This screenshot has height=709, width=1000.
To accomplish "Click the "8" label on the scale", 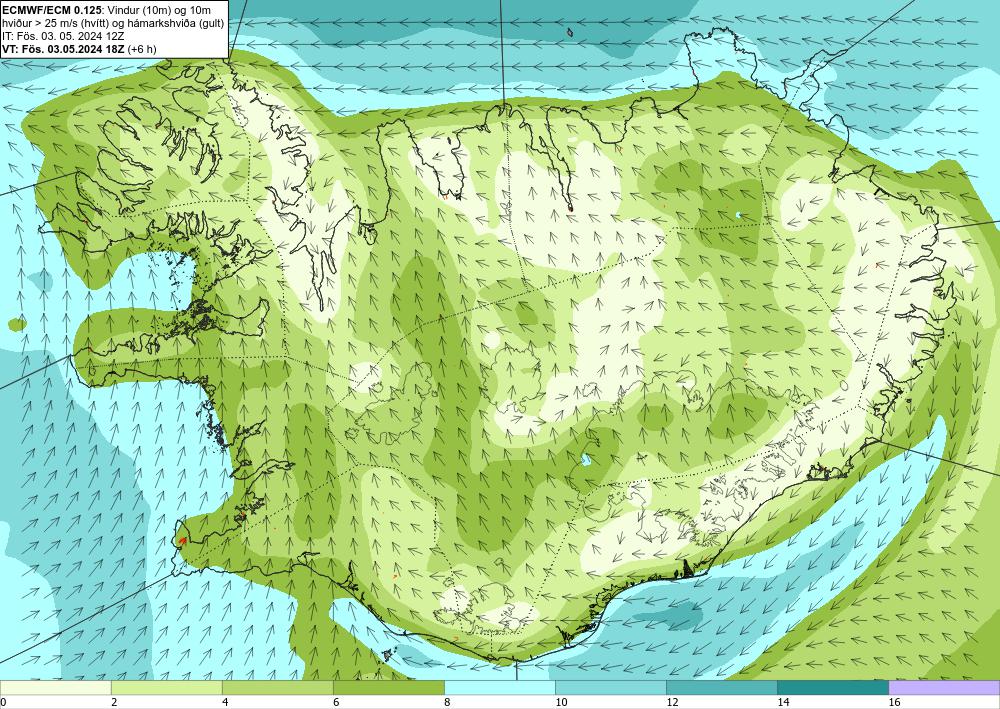I will click(447, 702).
